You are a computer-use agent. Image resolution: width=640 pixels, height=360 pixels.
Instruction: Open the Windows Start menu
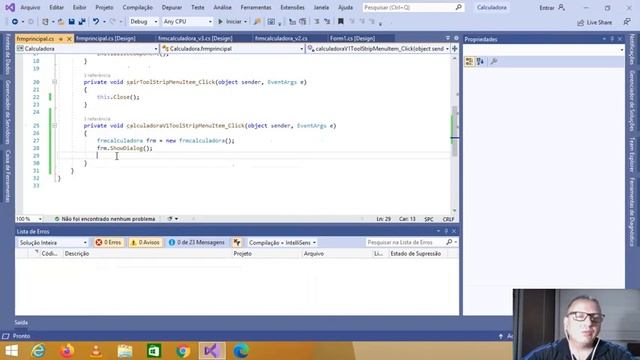[x=11, y=351]
